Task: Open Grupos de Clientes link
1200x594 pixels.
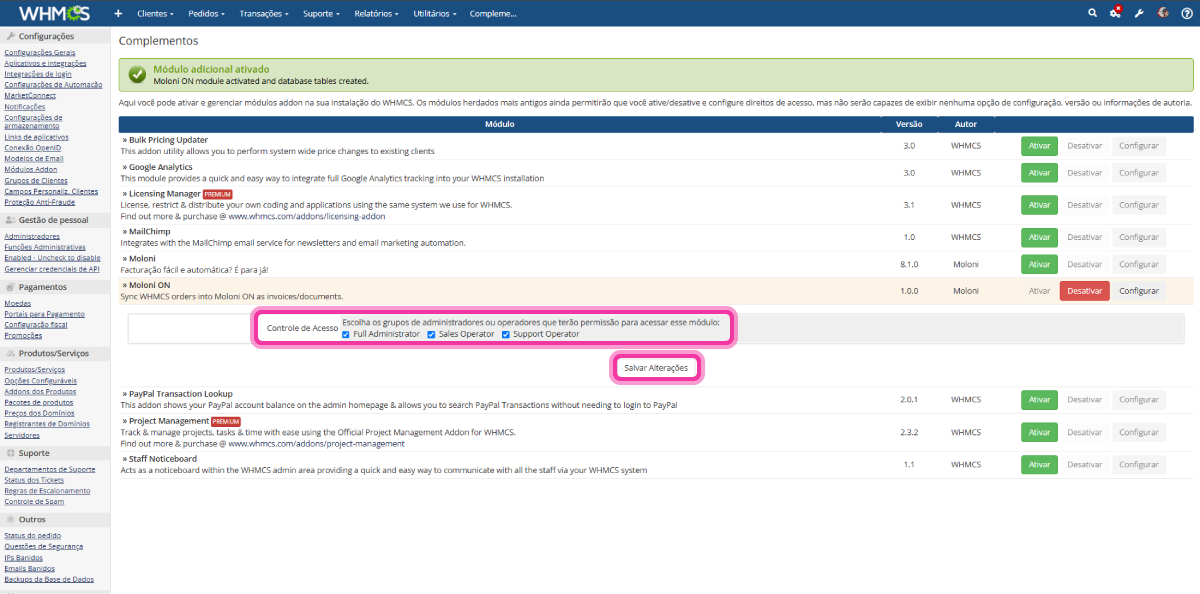Action: click(36, 180)
